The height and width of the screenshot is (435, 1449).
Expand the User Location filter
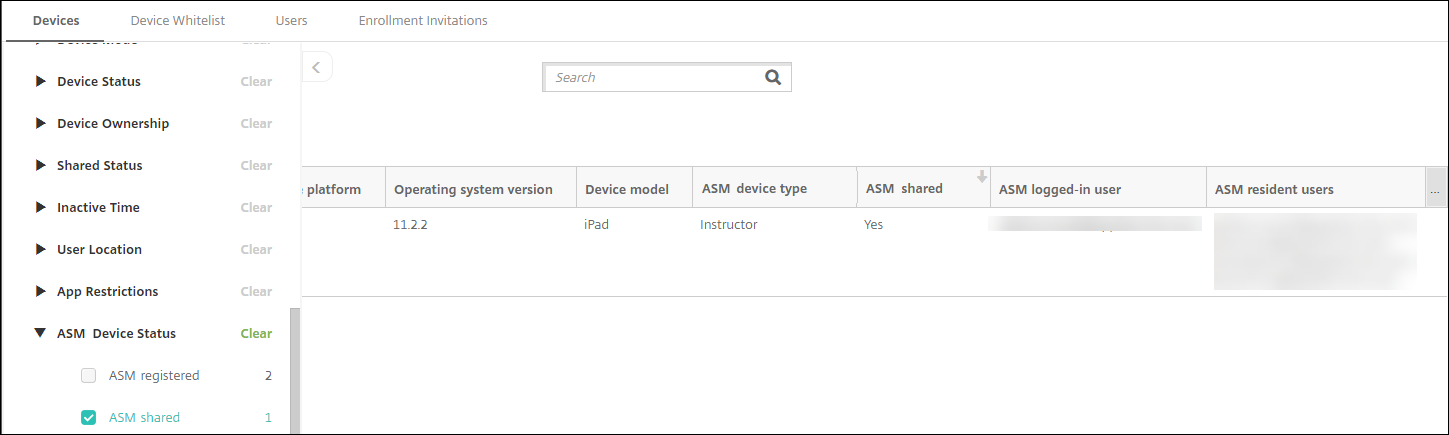(x=41, y=250)
